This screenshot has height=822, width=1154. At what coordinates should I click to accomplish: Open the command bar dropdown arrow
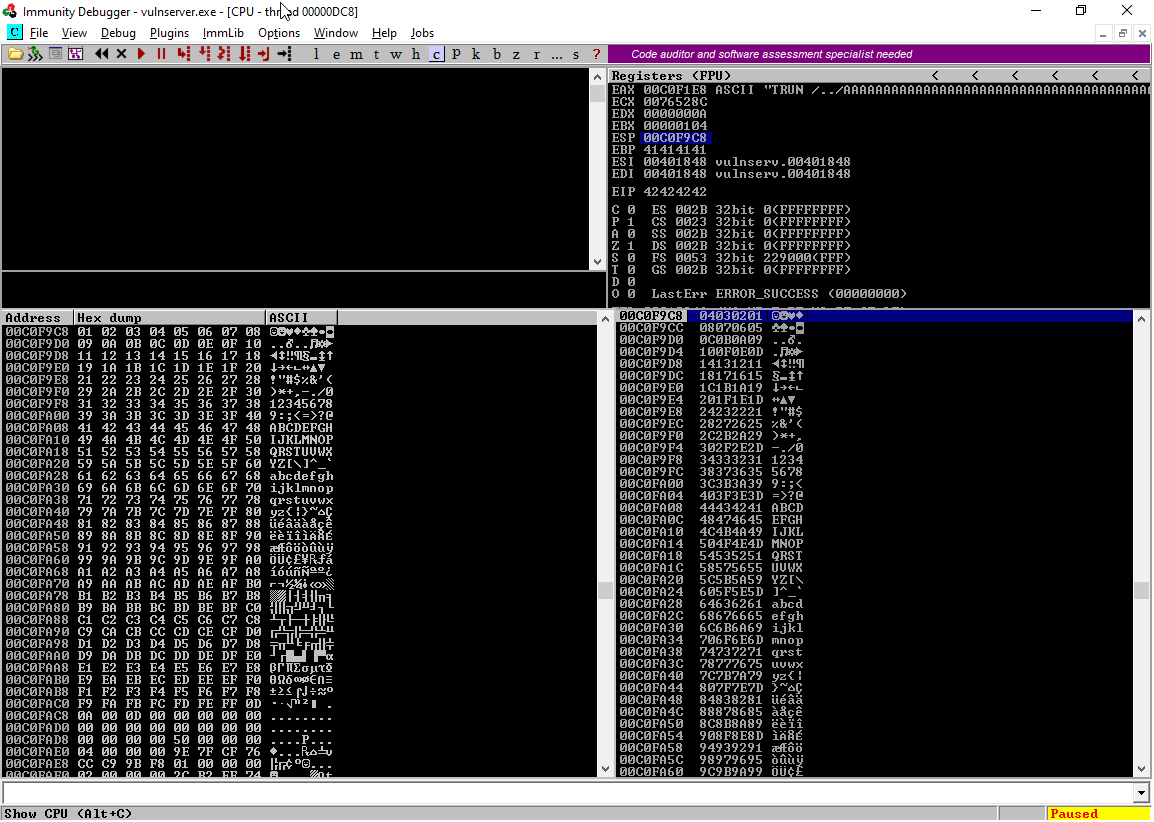tap(1142, 793)
